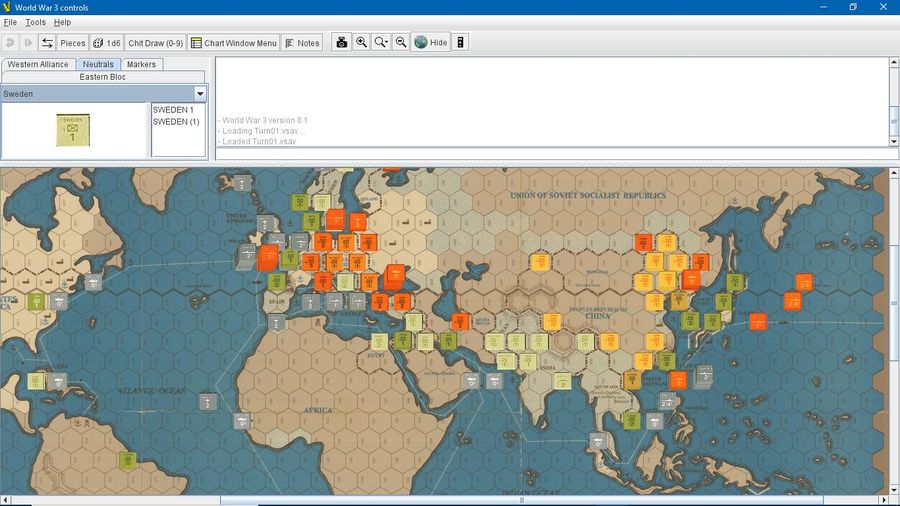
Task: Select SWEDEN 1 in the piece list
Action: point(173,110)
